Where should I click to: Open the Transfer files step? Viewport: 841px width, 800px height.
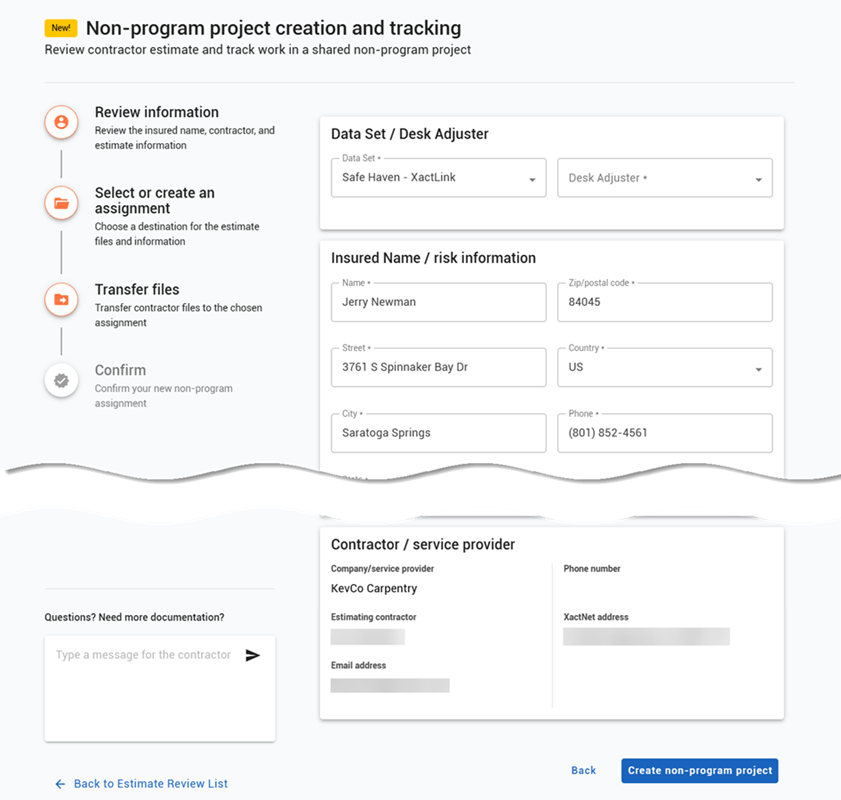[x=137, y=290]
